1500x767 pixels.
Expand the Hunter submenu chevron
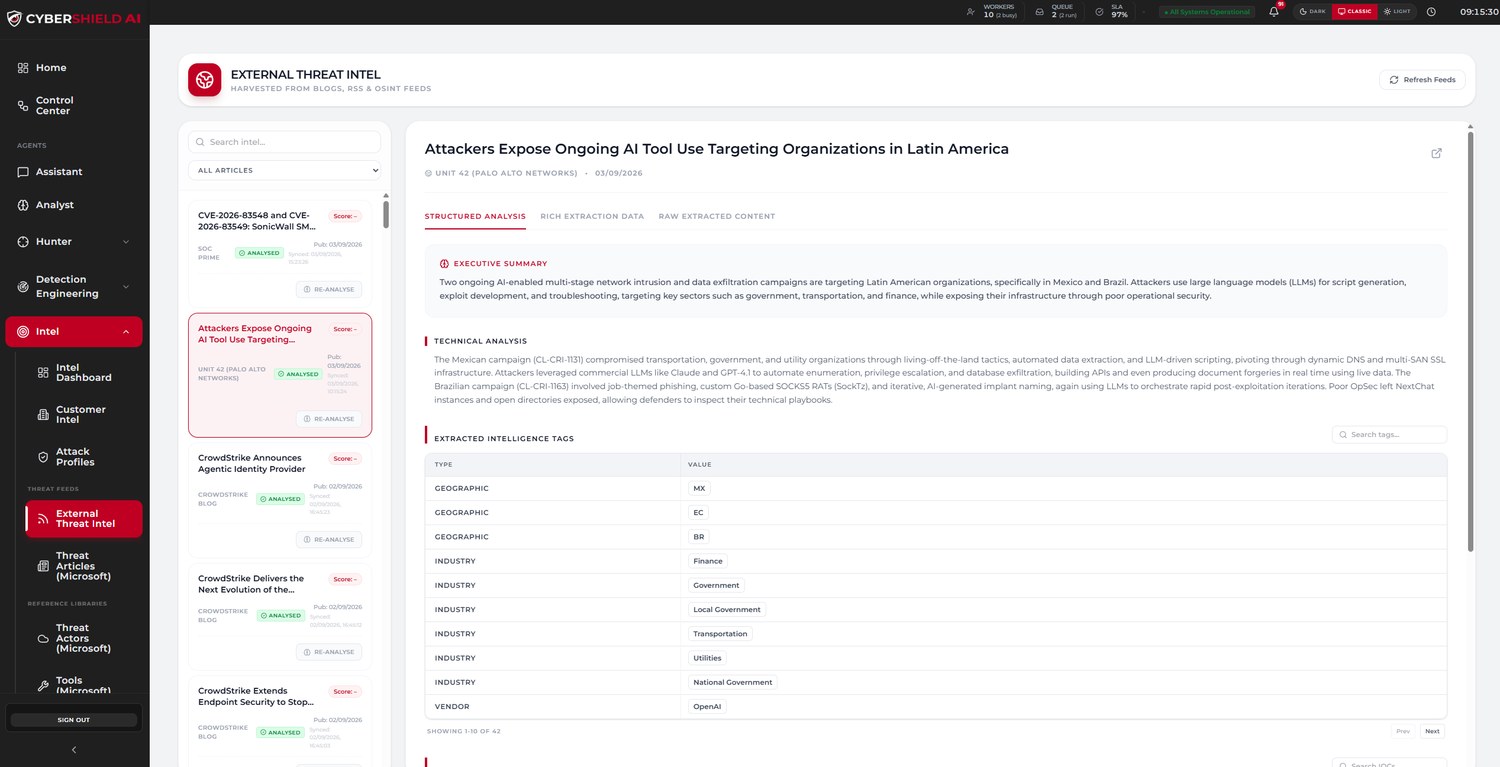tap(126, 242)
